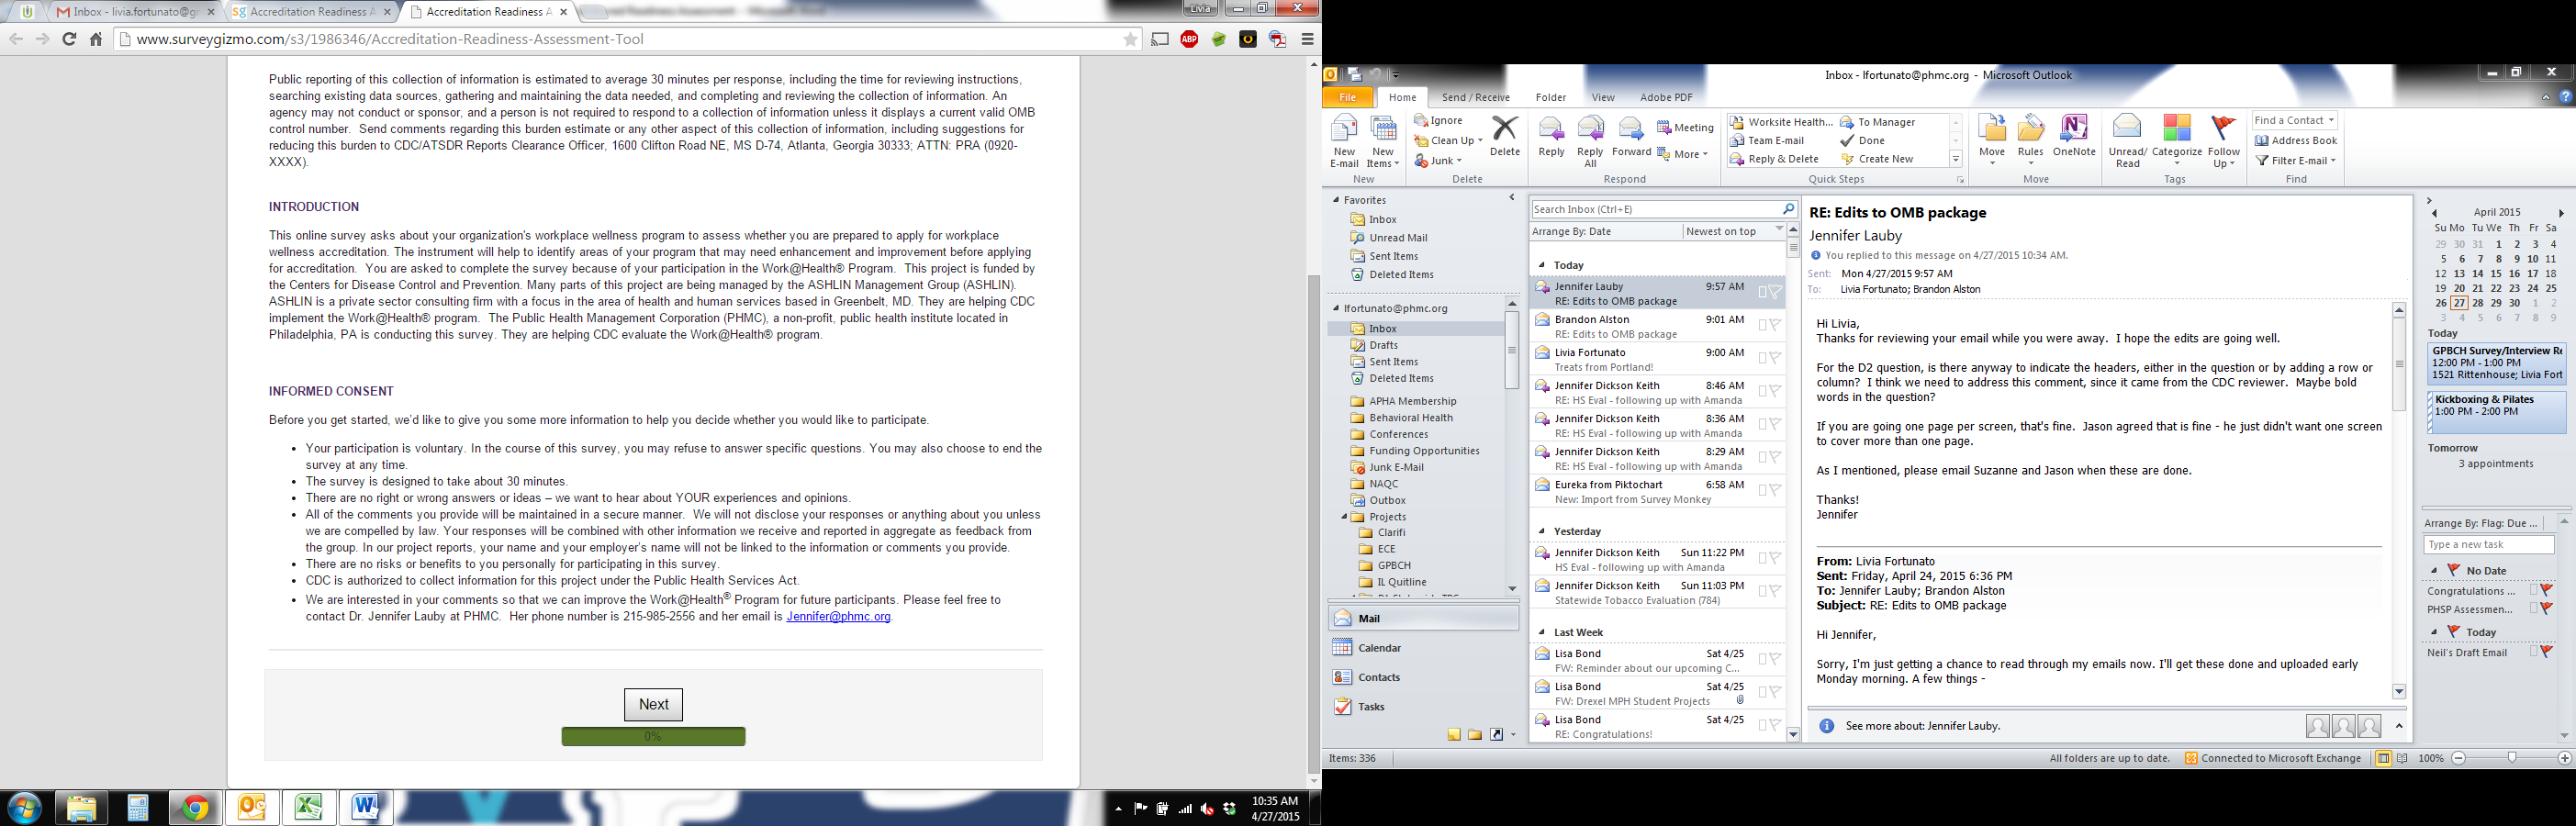Viewport: 2576px width, 826px height.
Task: Go to Chrome home page icon
Action: 96,39
